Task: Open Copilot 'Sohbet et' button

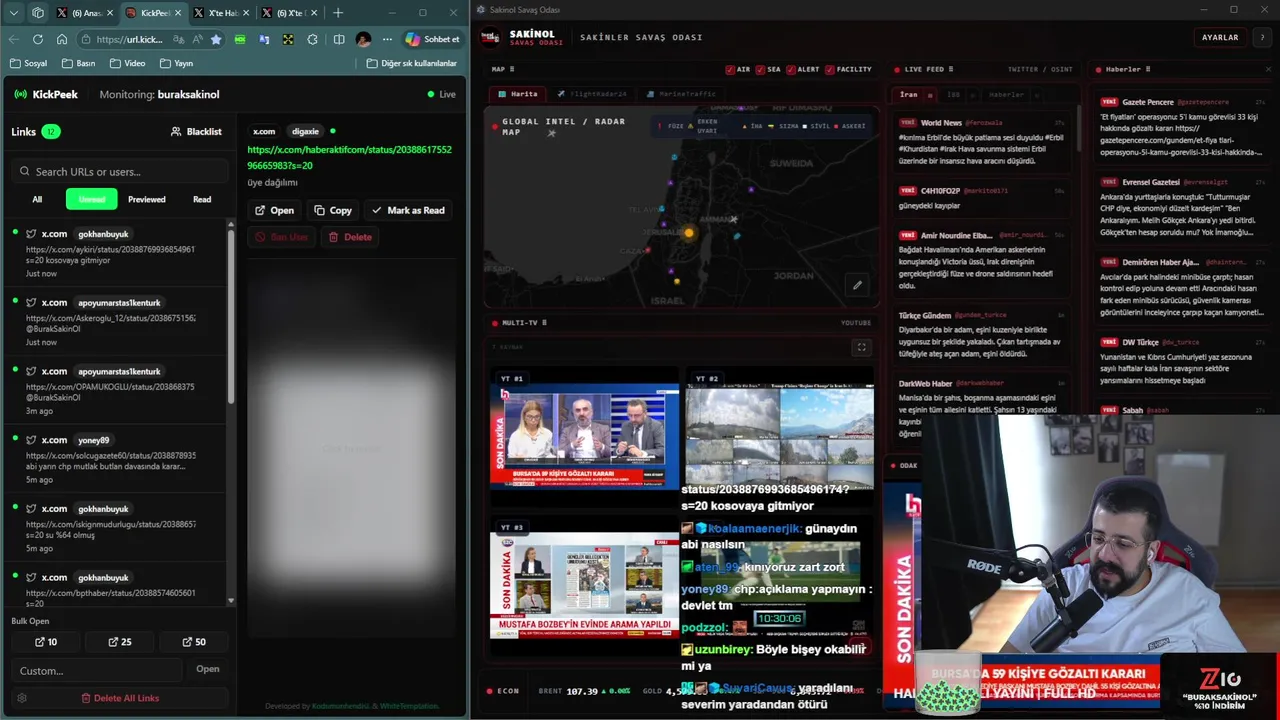Action: [x=433, y=39]
